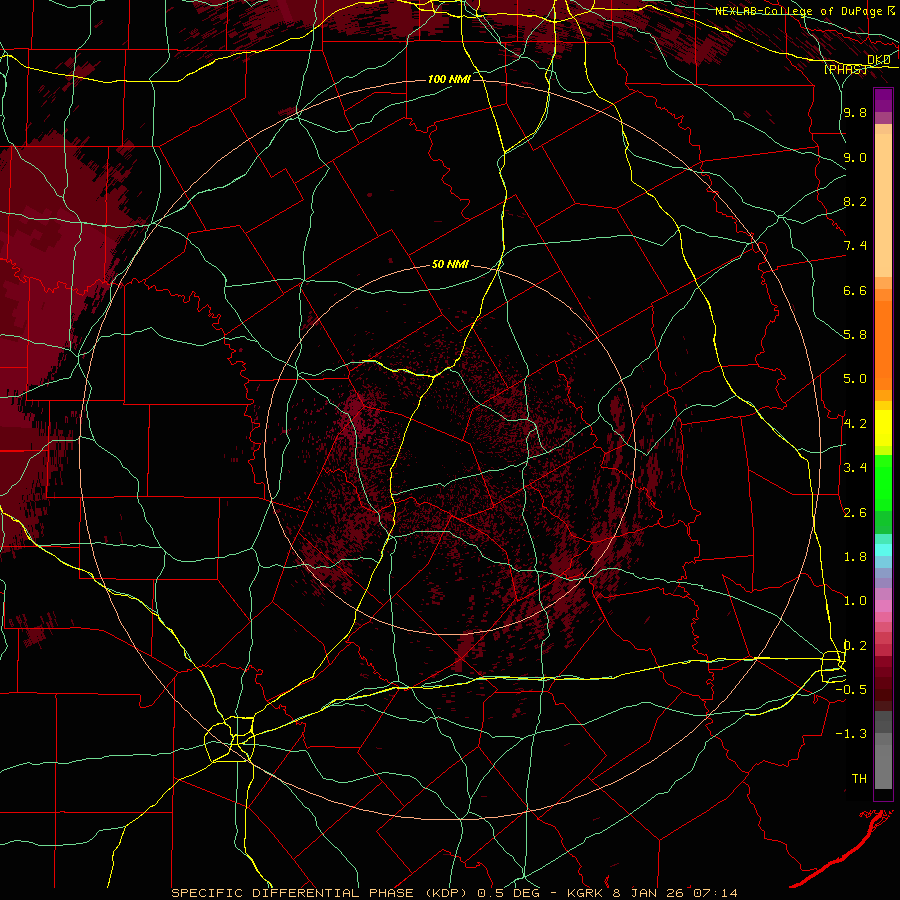The image size is (900, 900).
Task: Pick the gray segment near TH
Action: pos(883,767)
